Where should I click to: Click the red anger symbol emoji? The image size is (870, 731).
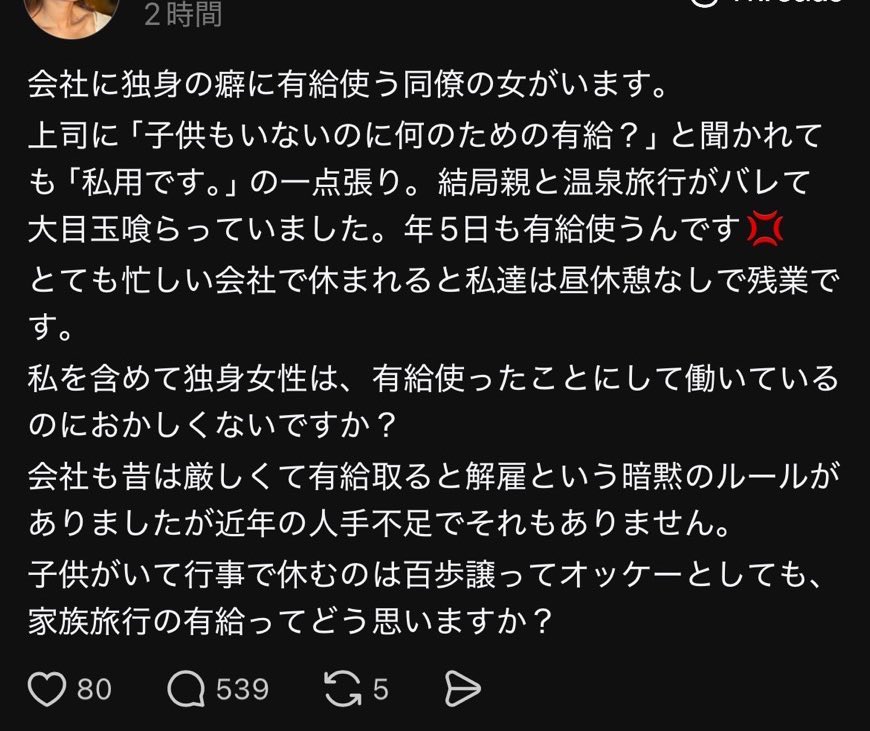click(x=766, y=229)
